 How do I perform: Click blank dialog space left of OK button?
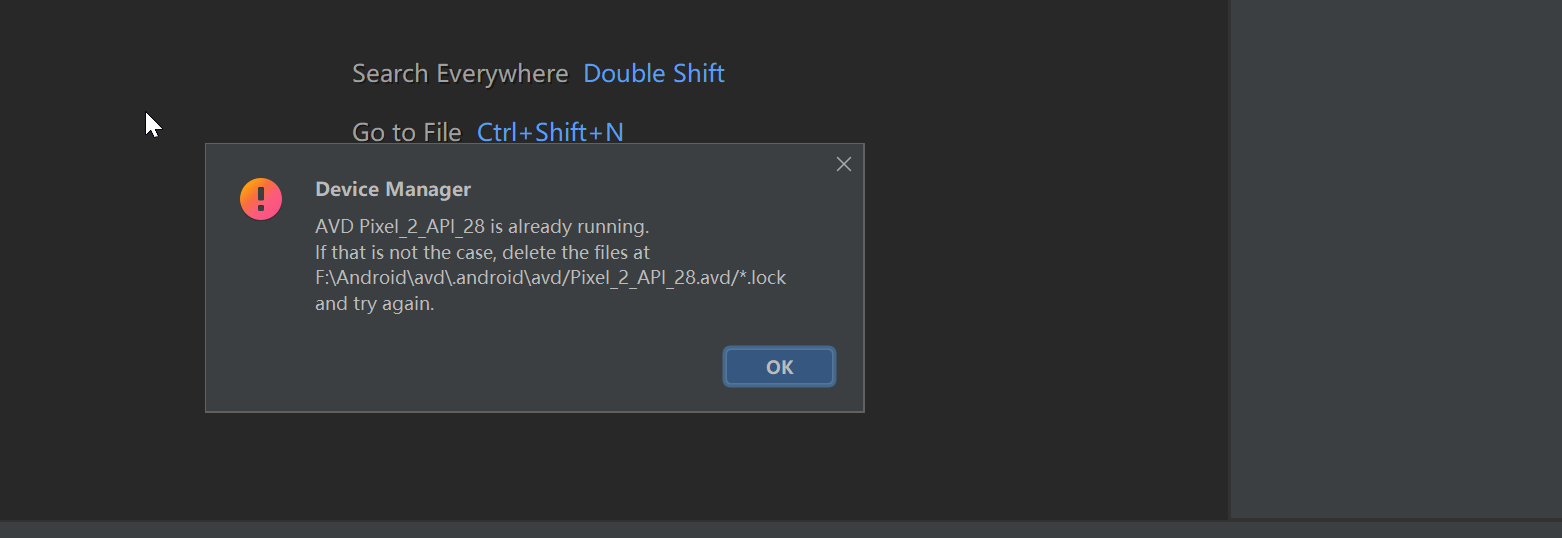tap(500, 367)
